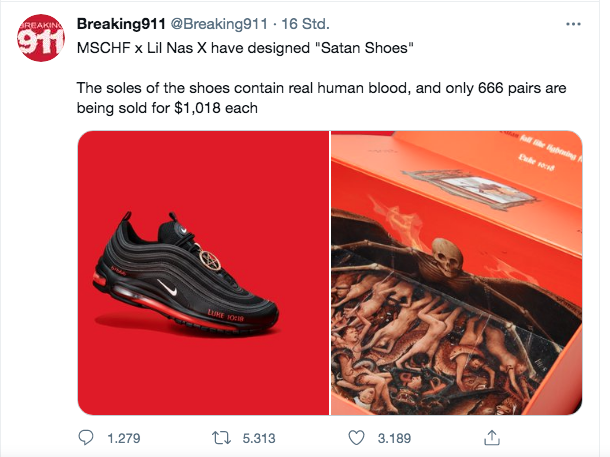610x457 pixels.
Task: Open the share upload icon
Action: click(492, 438)
